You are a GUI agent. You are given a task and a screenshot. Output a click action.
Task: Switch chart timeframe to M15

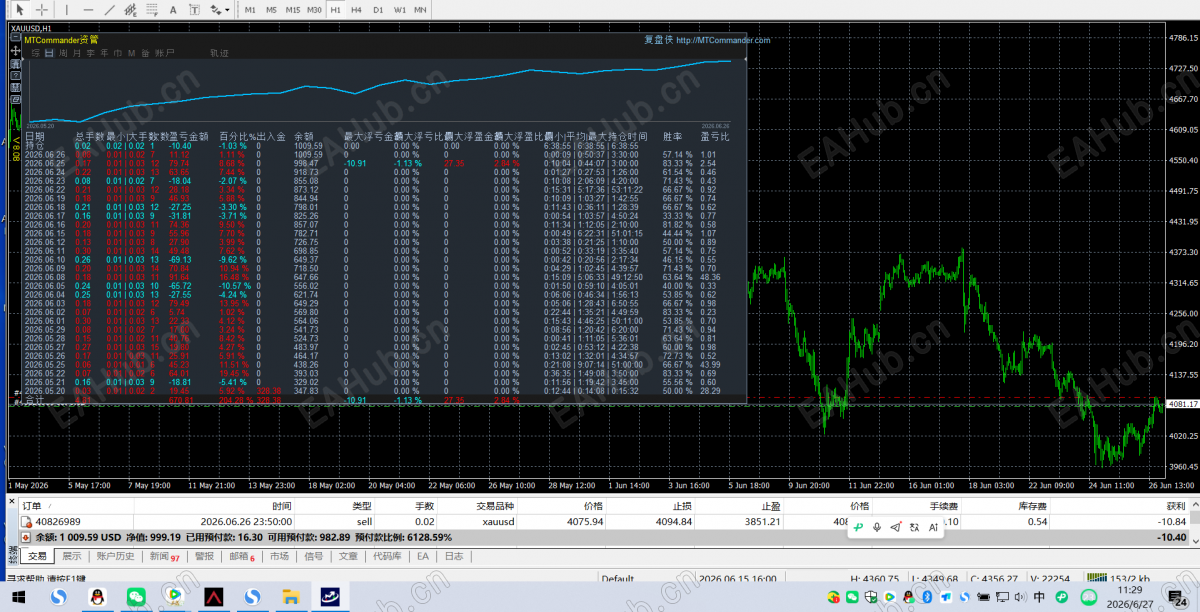point(293,10)
